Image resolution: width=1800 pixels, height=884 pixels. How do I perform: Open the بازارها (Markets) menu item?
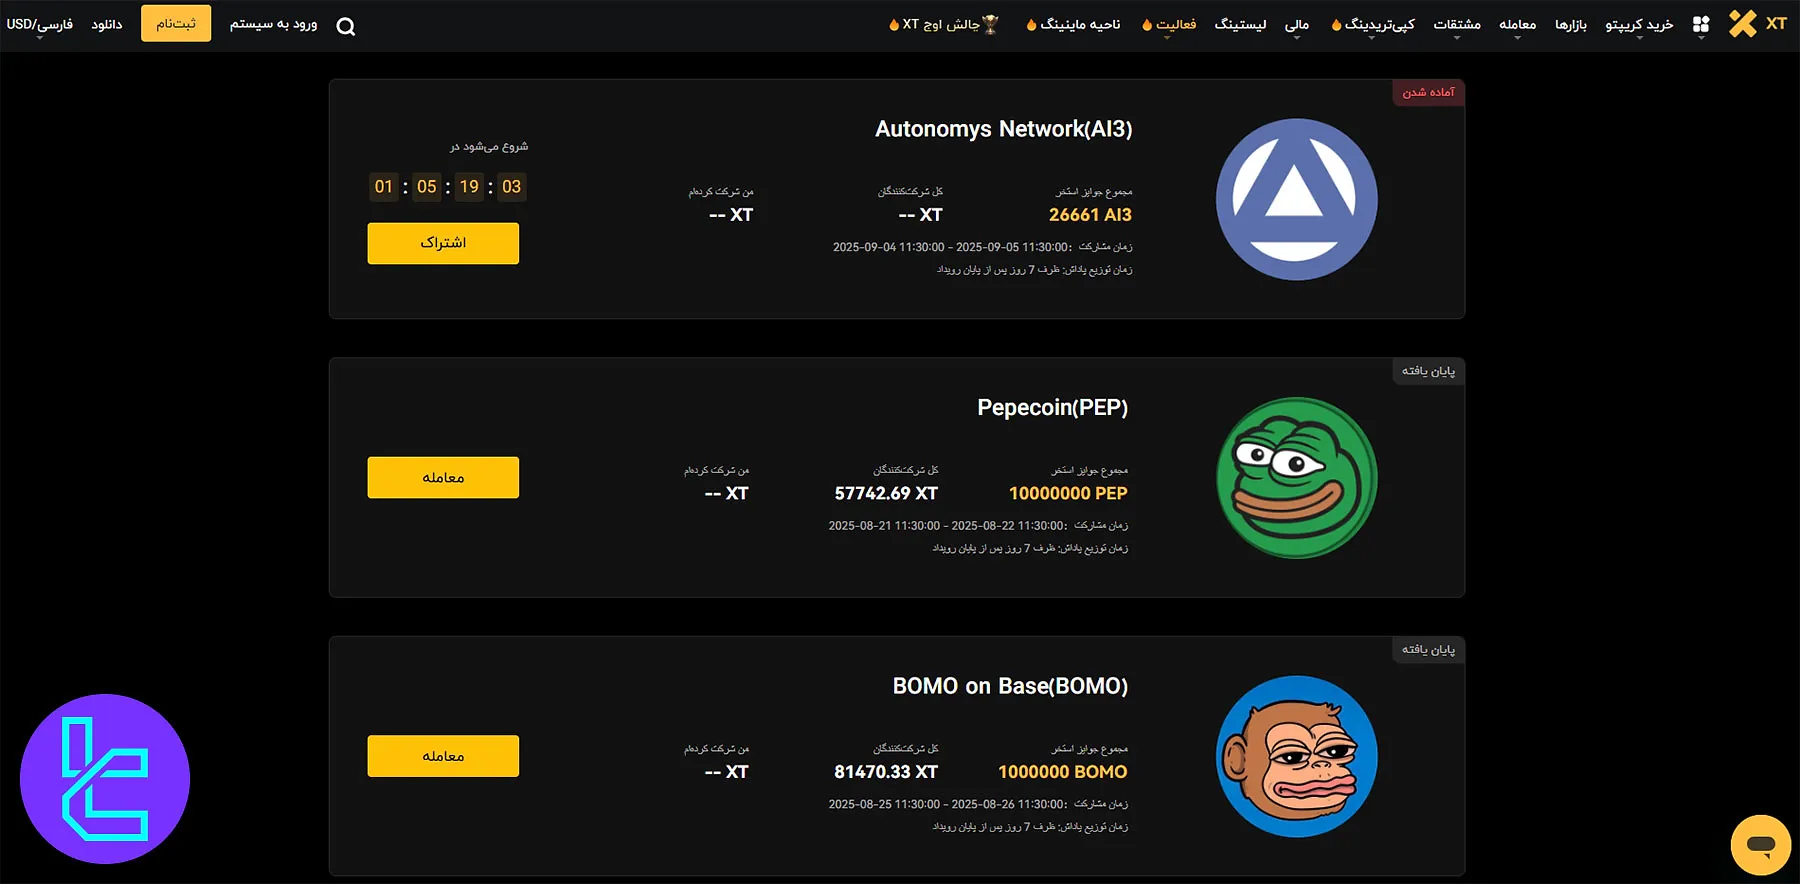tap(1570, 25)
